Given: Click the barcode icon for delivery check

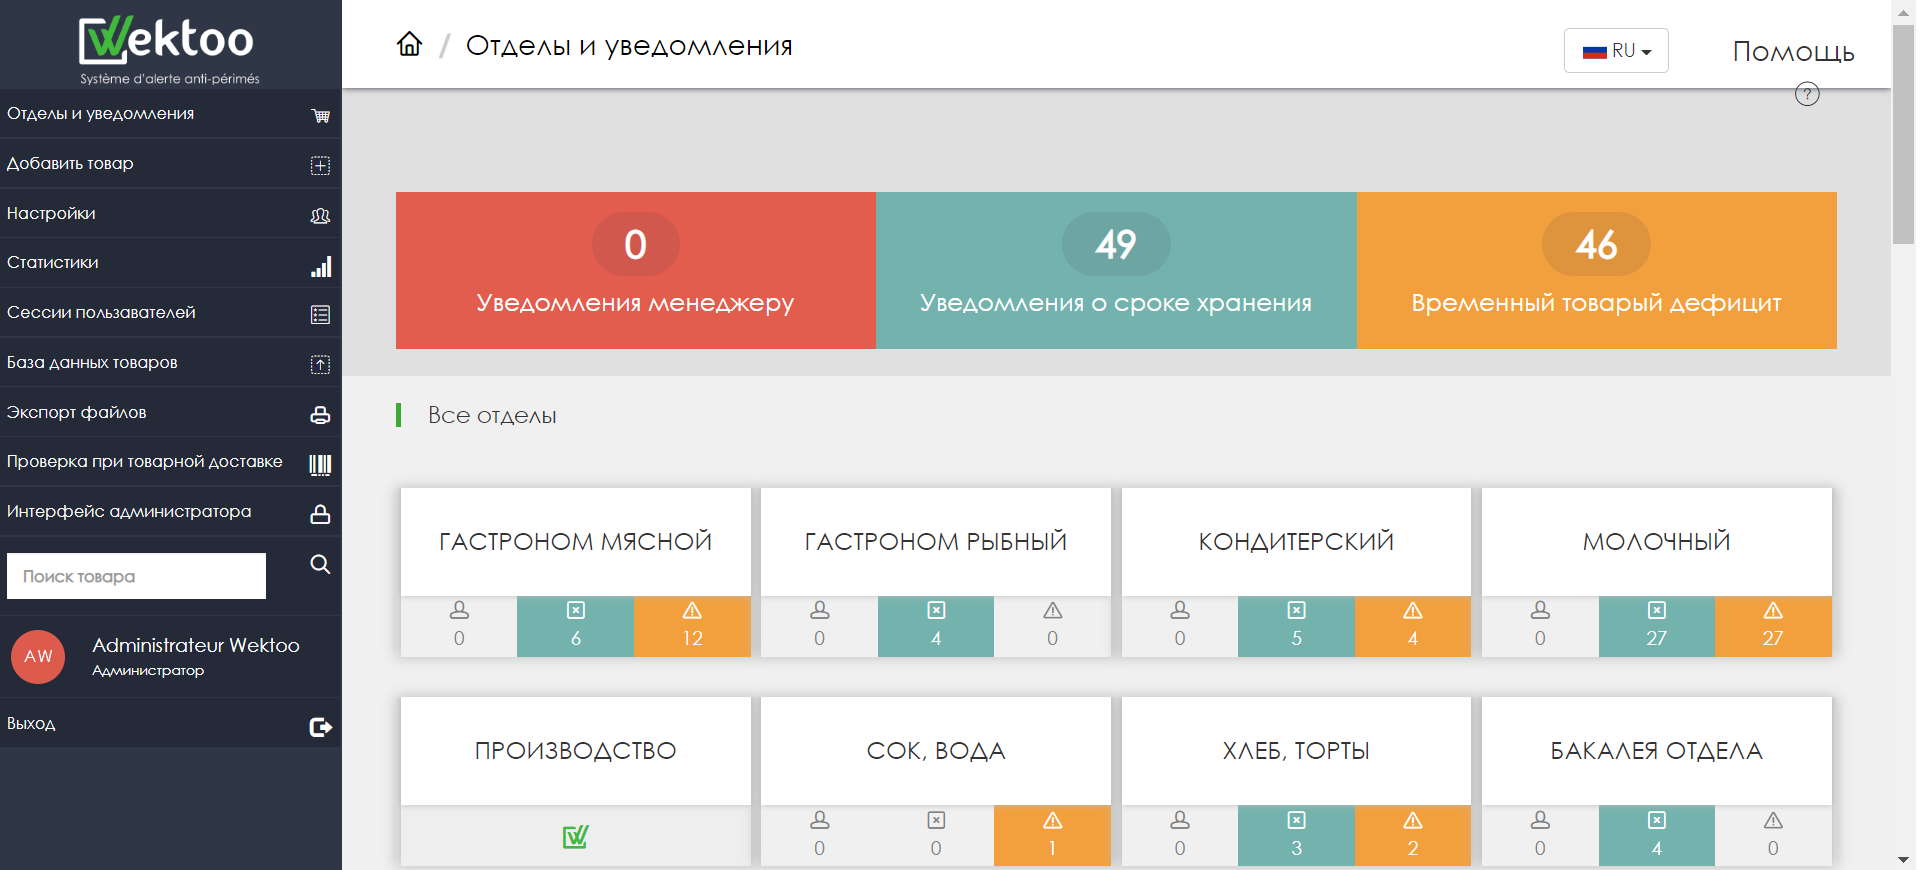Looking at the screenshot, I should [x=320, y=464].
